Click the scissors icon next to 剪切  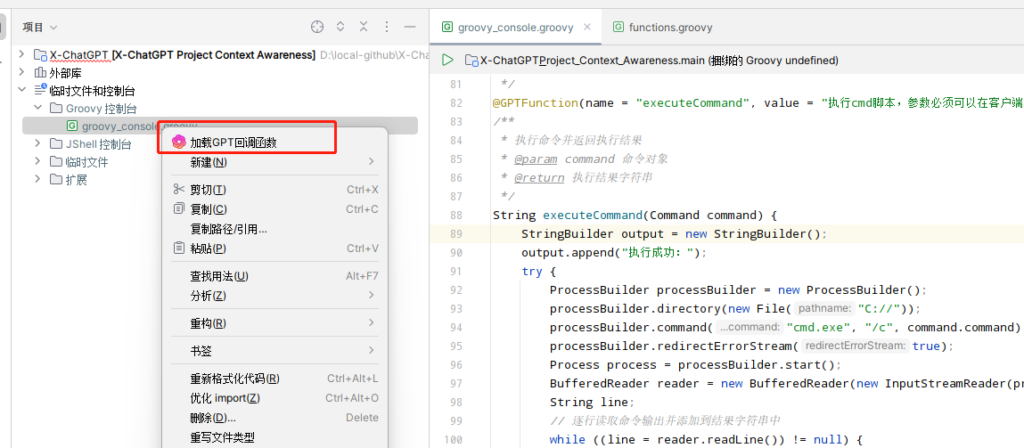point(179,190)
